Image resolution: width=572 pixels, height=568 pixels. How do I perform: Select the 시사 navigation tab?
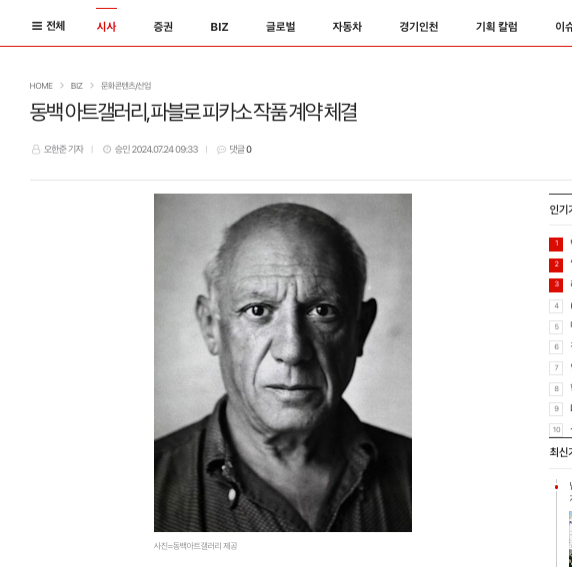pyautogui.click(x=106, y=27)
